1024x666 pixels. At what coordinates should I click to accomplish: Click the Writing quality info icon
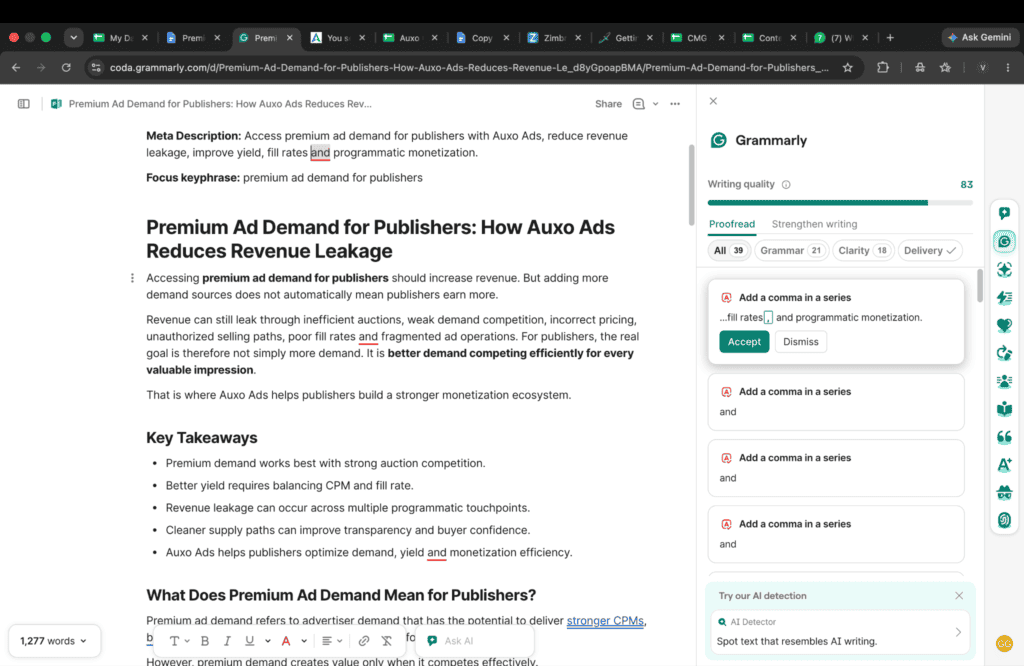(x=786, y=185)
